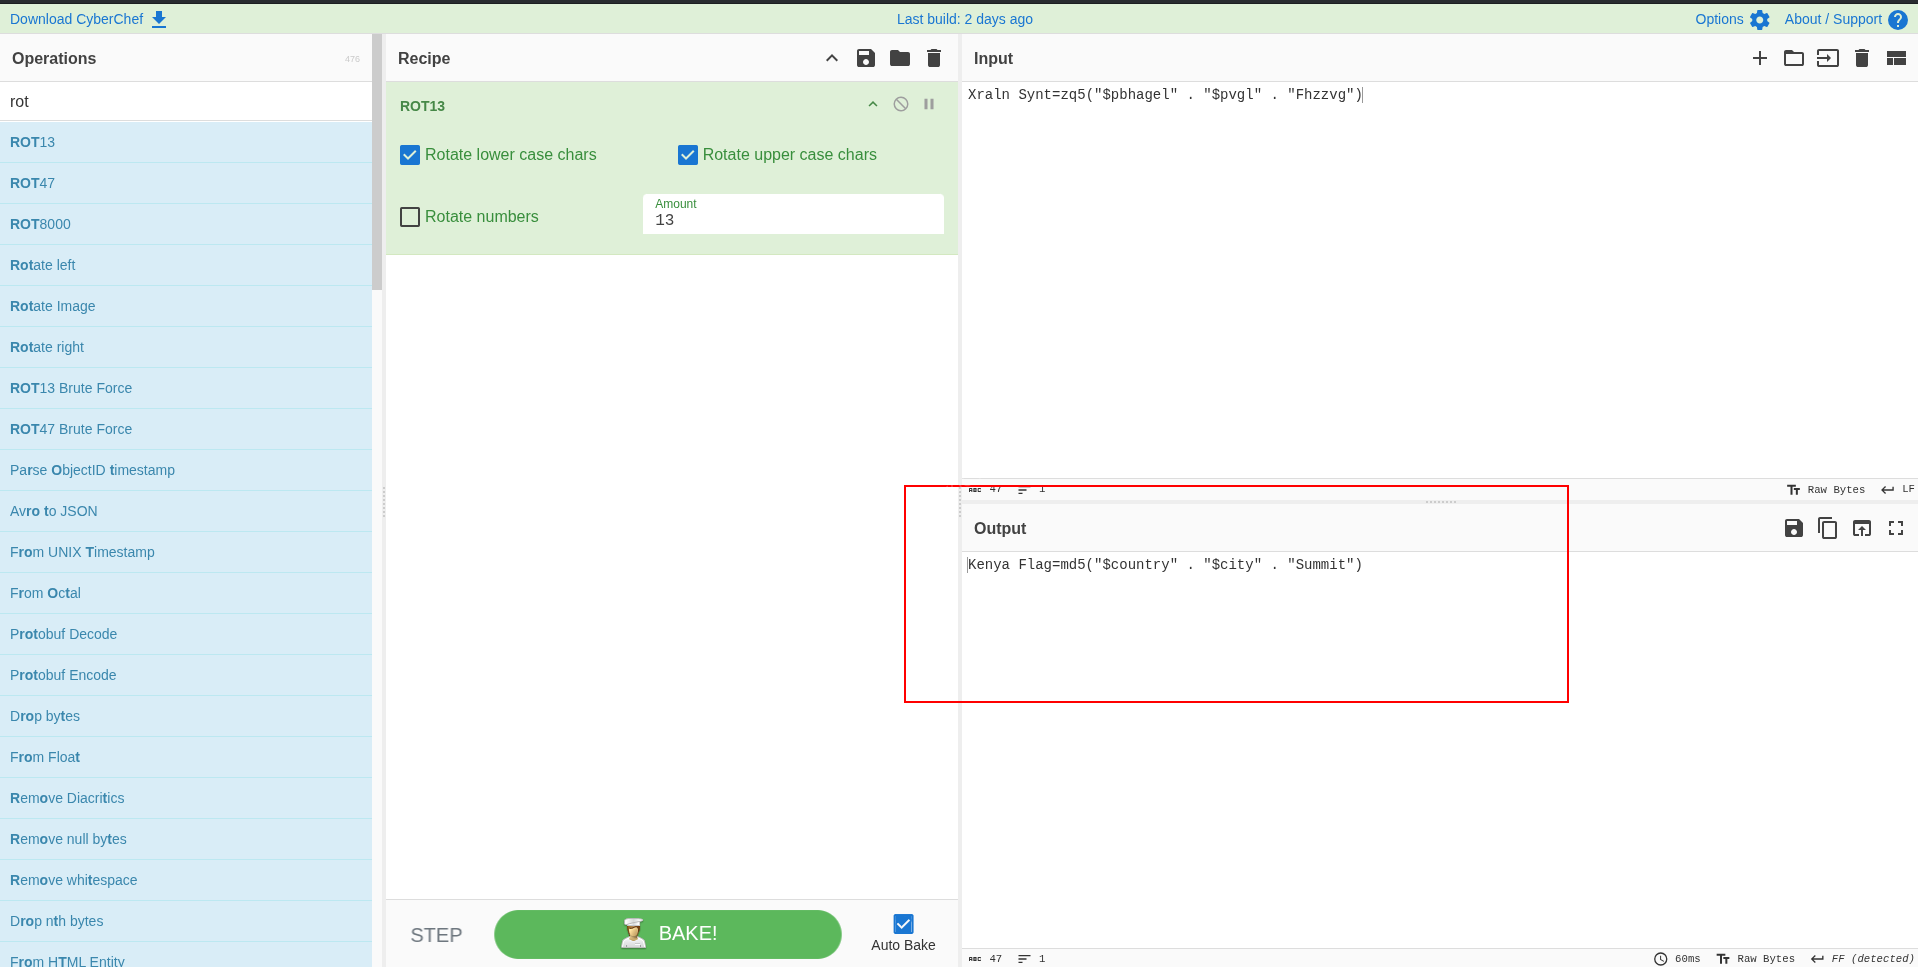Select the ROT47 operation
Viewport: 1918px width, 967px height.
point(186,183)
